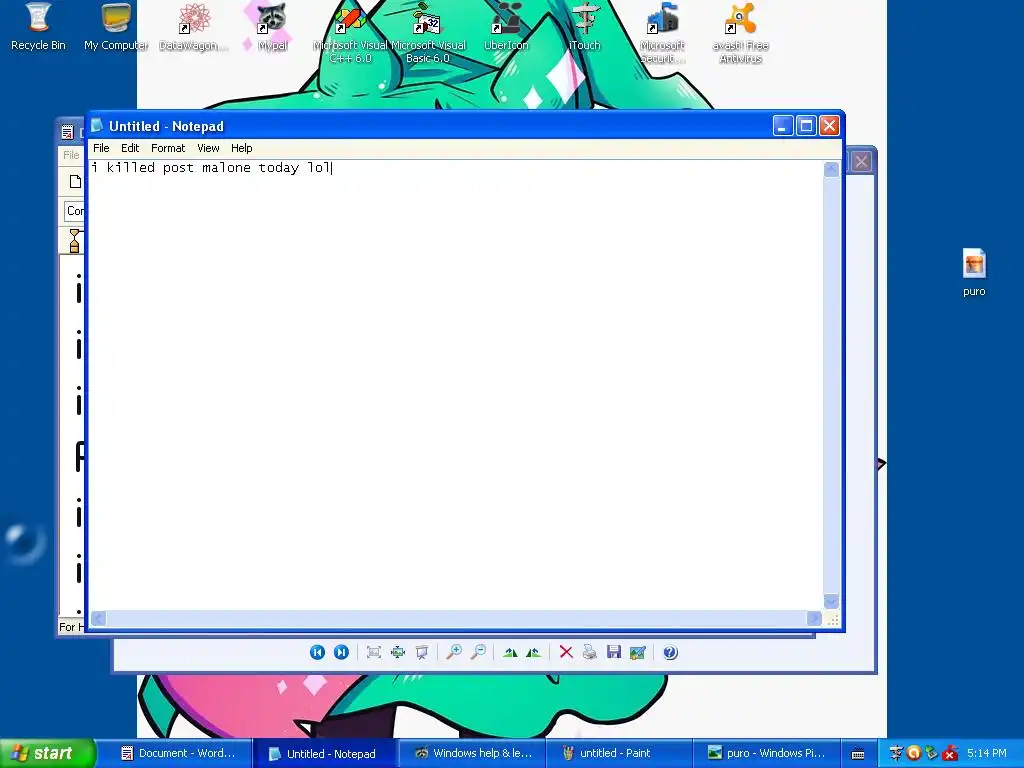Click Notepad horizontal scrollbar left arrow
Screen dimensions: 1024x768
click(x=98, y=618)
